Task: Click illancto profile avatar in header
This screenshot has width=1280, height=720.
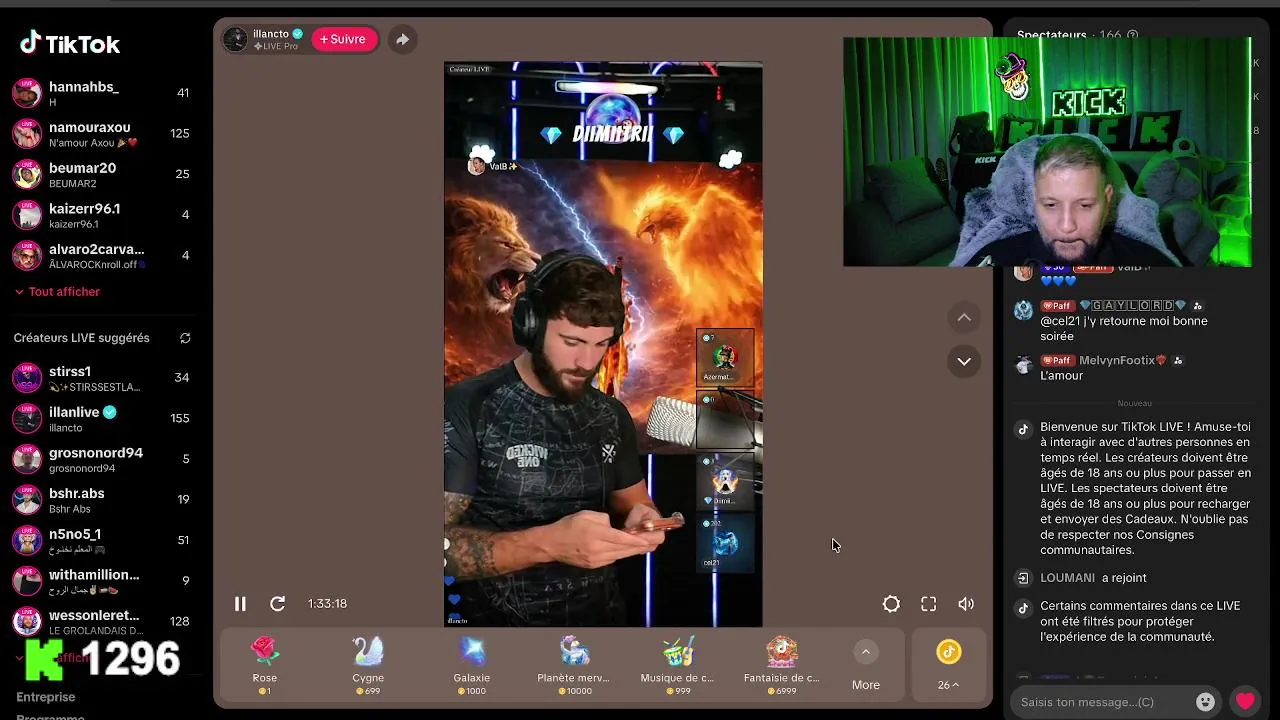Action: (x=235, y=39)
